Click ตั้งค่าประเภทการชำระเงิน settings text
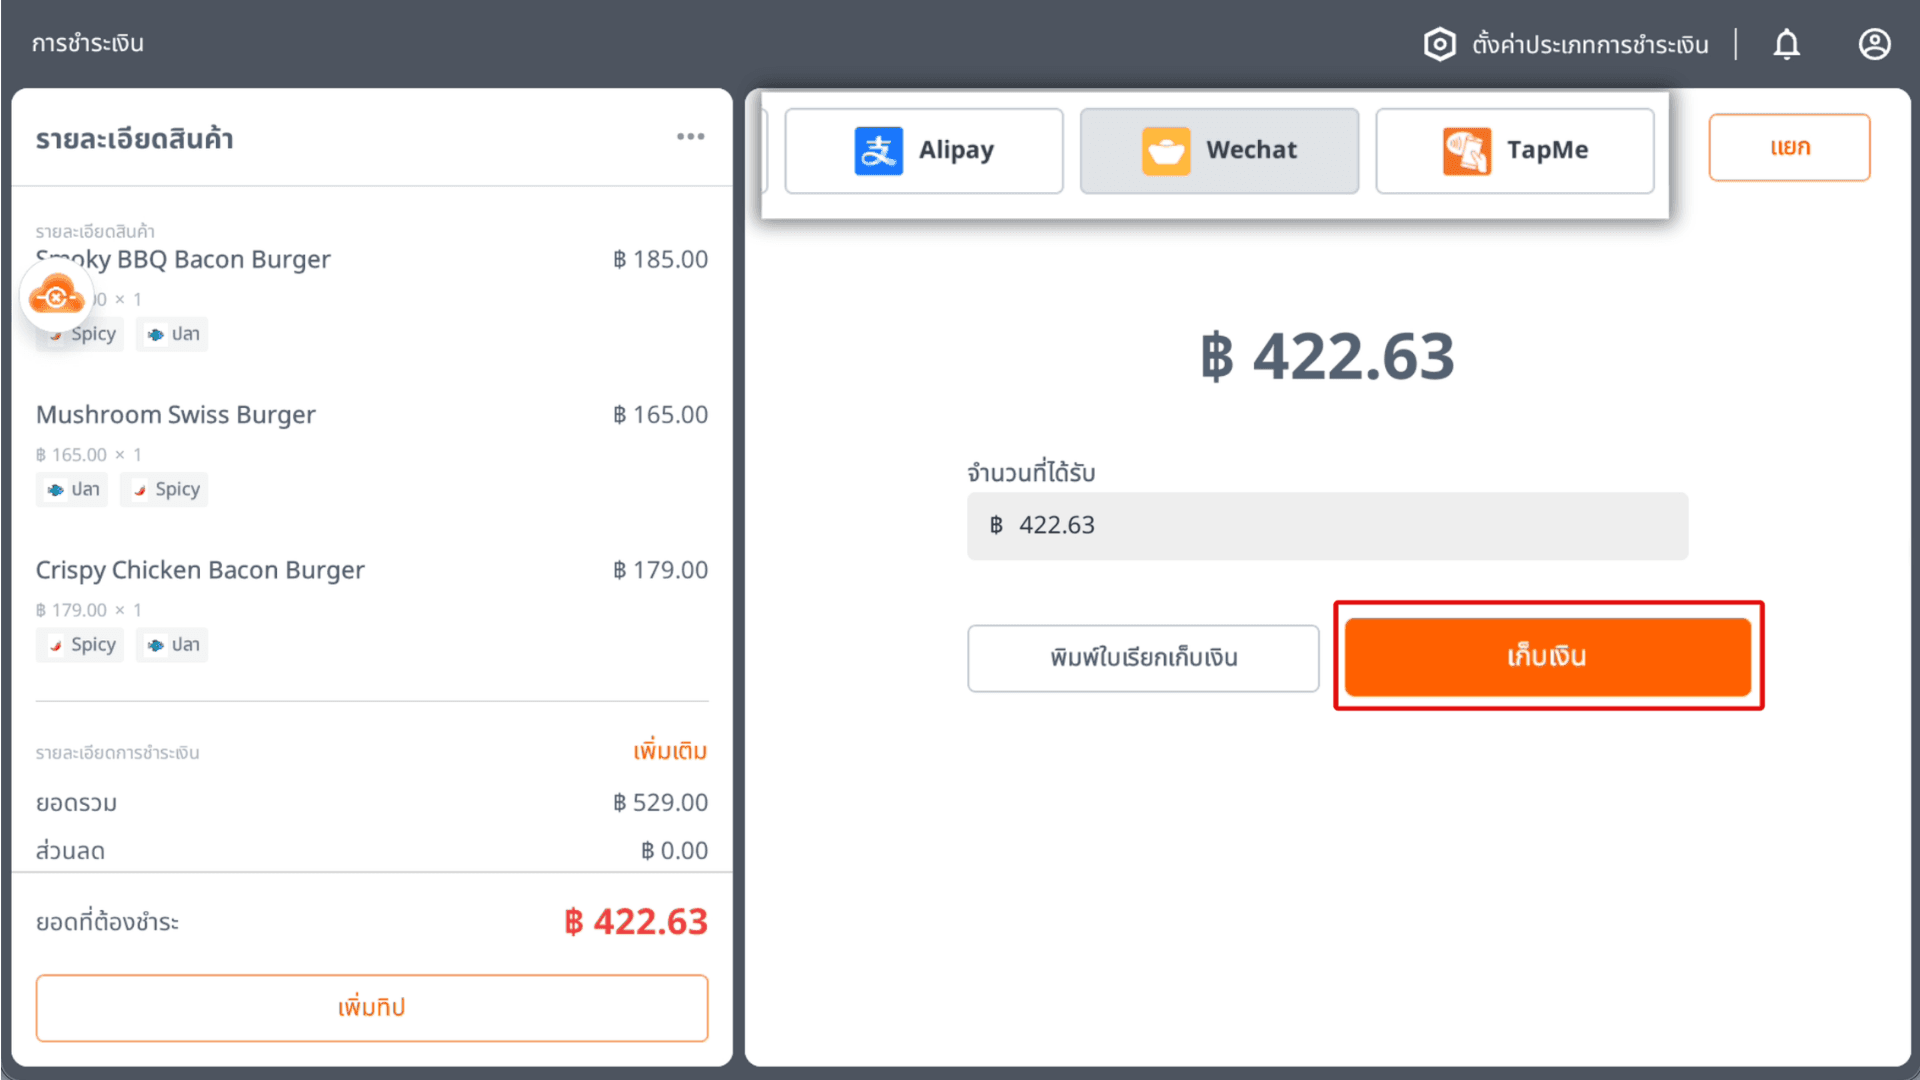Viewport: 1920px width, 1080px height. (1590, 44)
